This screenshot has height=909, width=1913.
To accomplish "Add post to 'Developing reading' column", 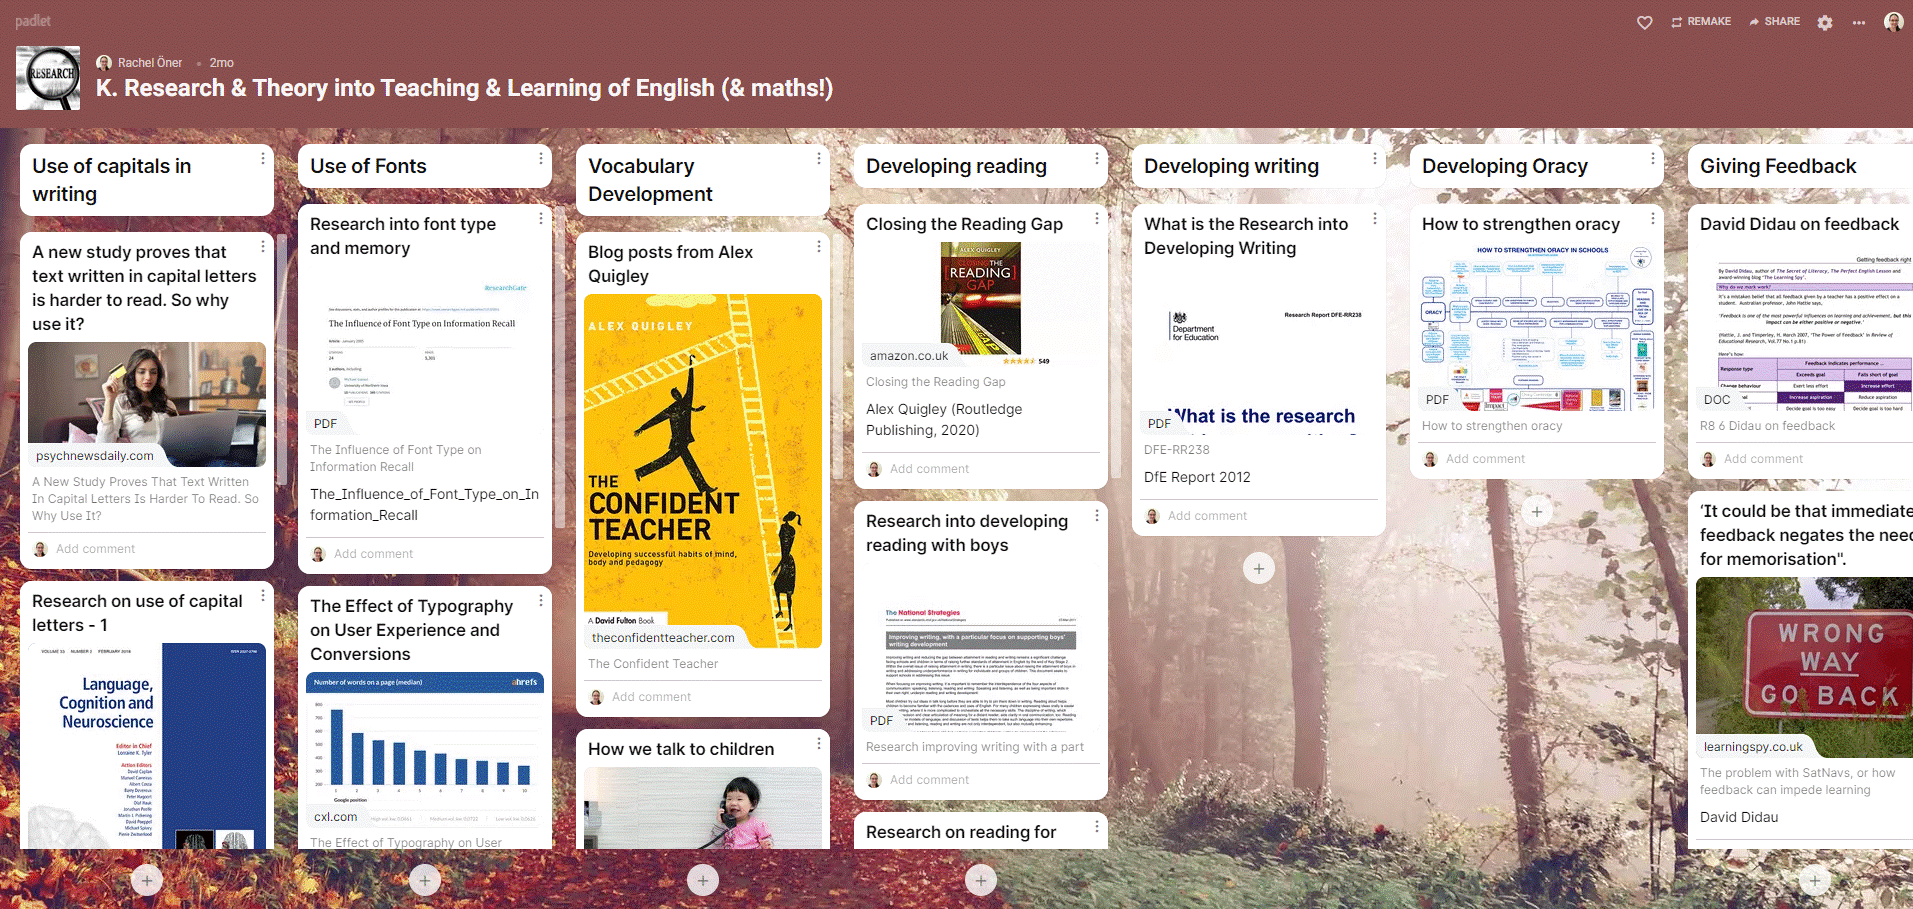I will click(981, 880).
